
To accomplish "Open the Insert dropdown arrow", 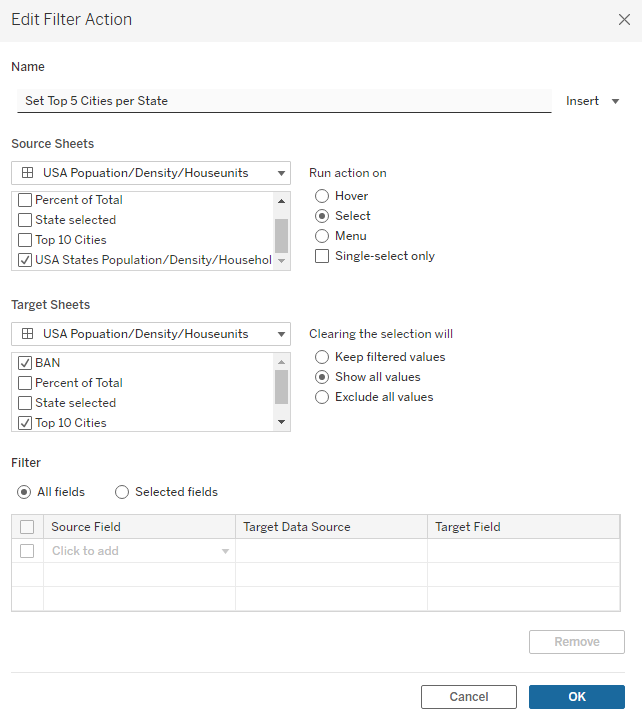I will (615, 101).
